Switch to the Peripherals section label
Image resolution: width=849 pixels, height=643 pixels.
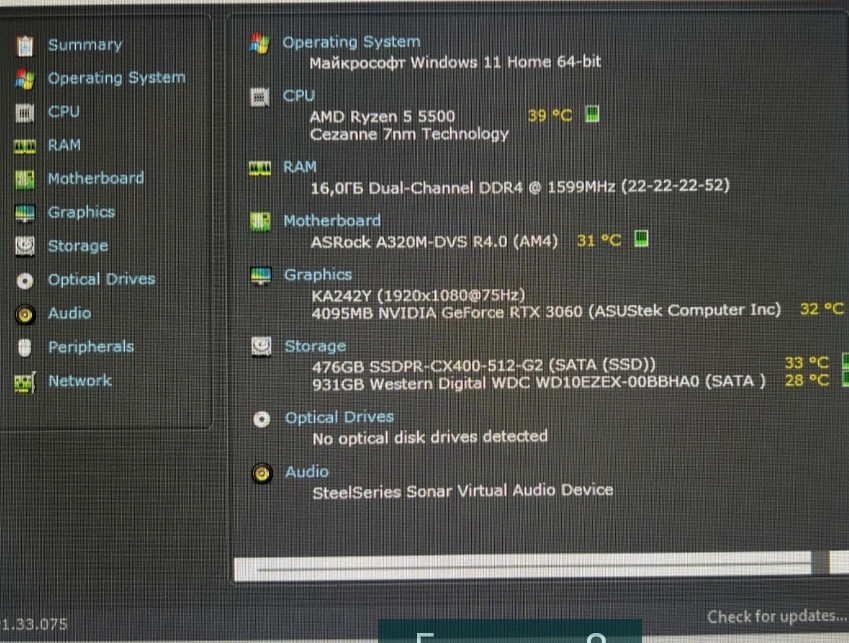(x=91, y=347)
